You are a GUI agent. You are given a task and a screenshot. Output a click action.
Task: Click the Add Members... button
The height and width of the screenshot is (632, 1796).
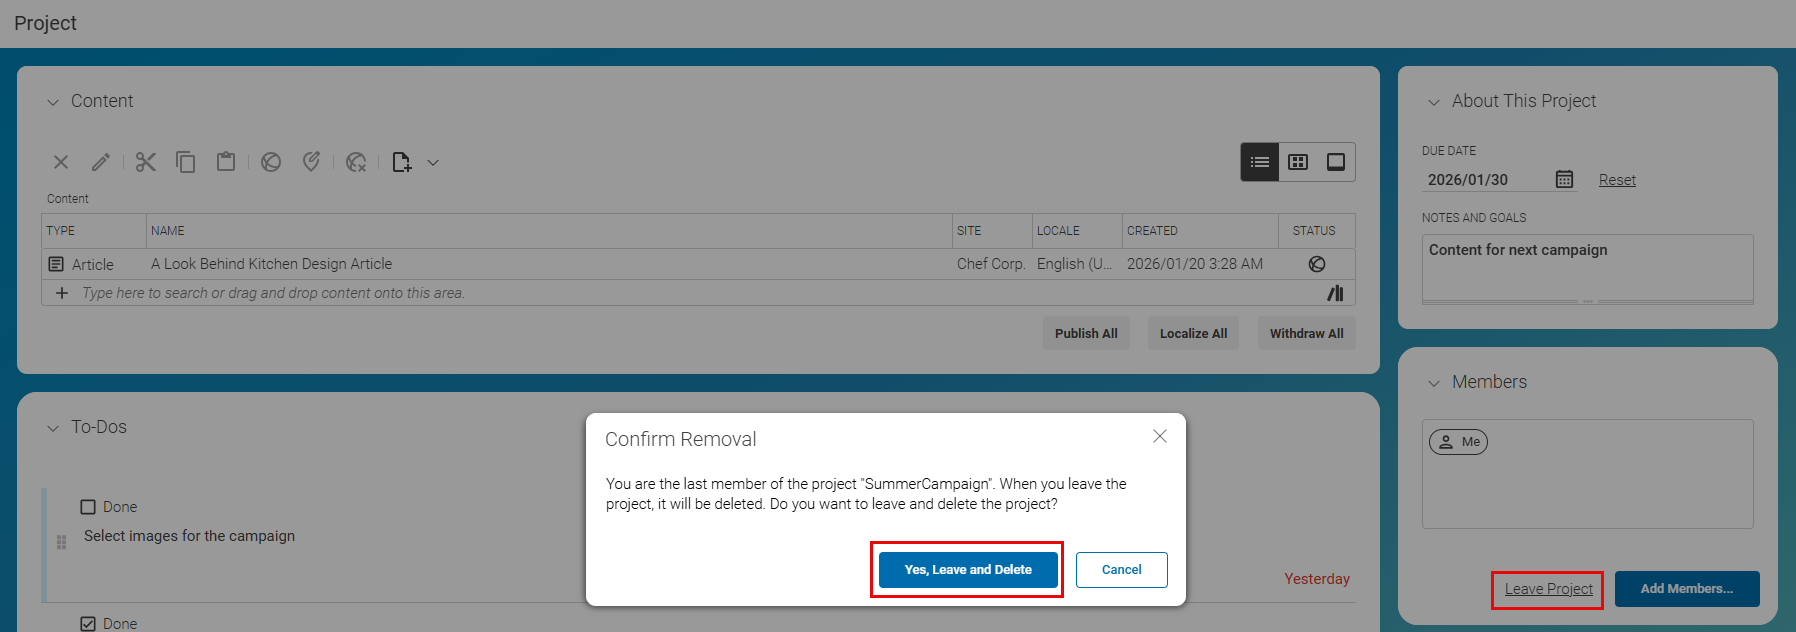point(1687,589)
